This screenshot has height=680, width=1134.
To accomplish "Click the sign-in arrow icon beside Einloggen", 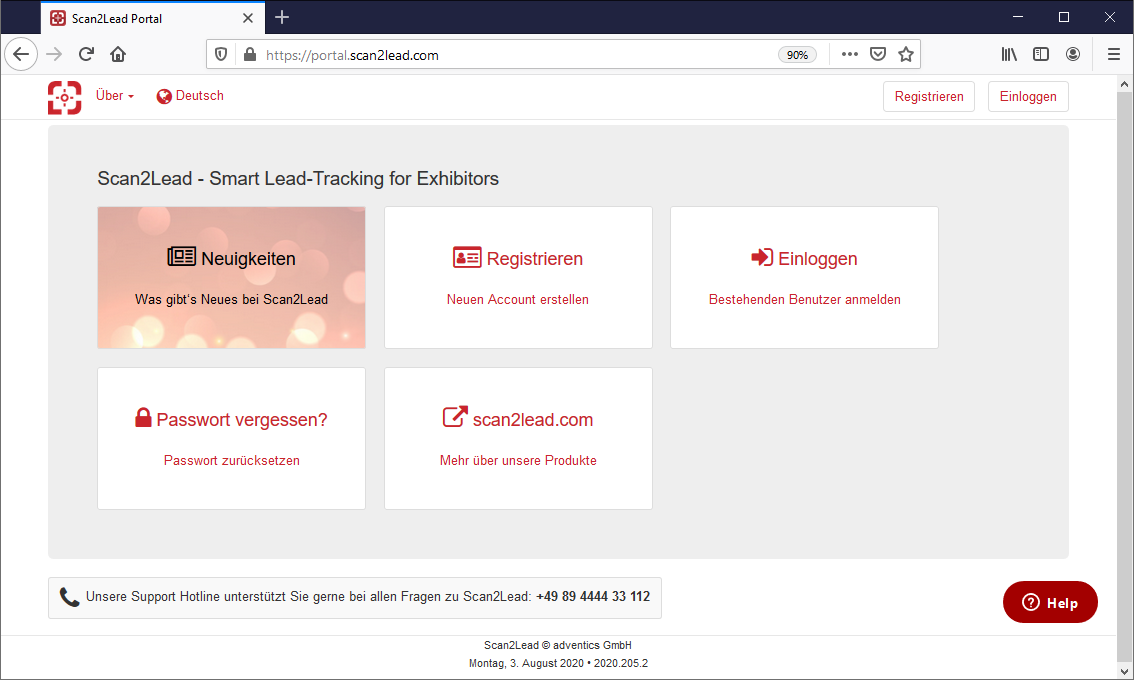I will pos(762,257).
